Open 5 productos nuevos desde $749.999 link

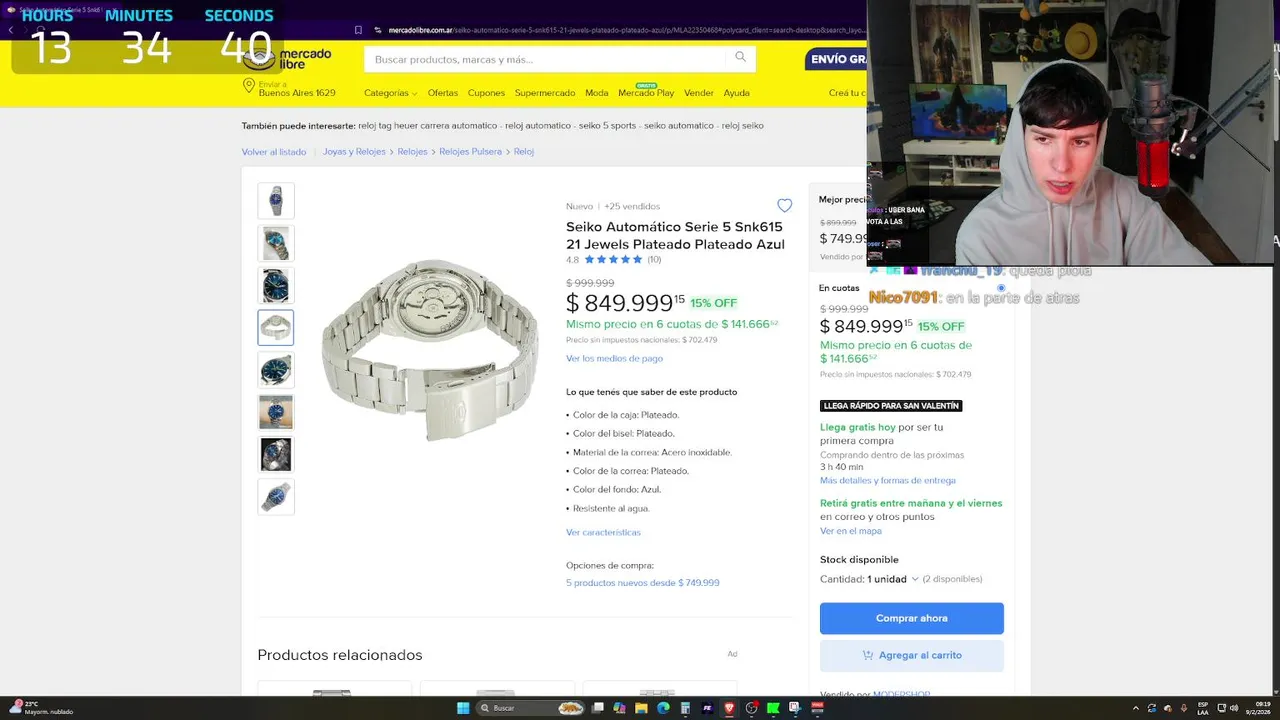click(642, 582)
